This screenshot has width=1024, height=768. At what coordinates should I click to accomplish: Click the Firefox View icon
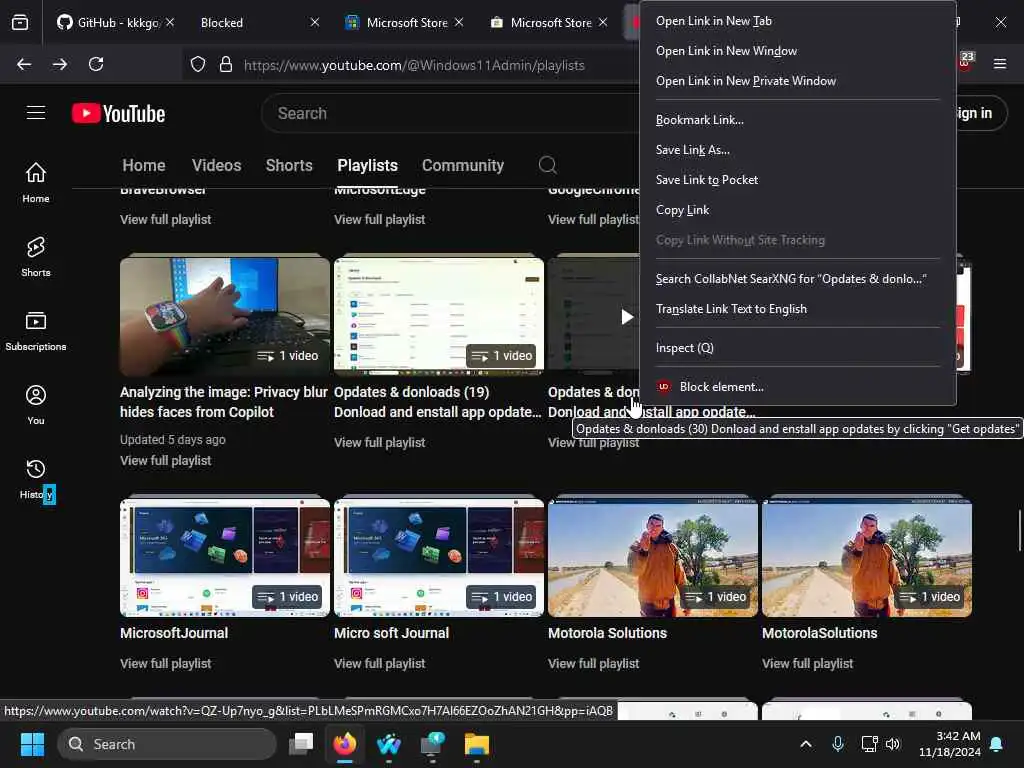tap(20, 22)
